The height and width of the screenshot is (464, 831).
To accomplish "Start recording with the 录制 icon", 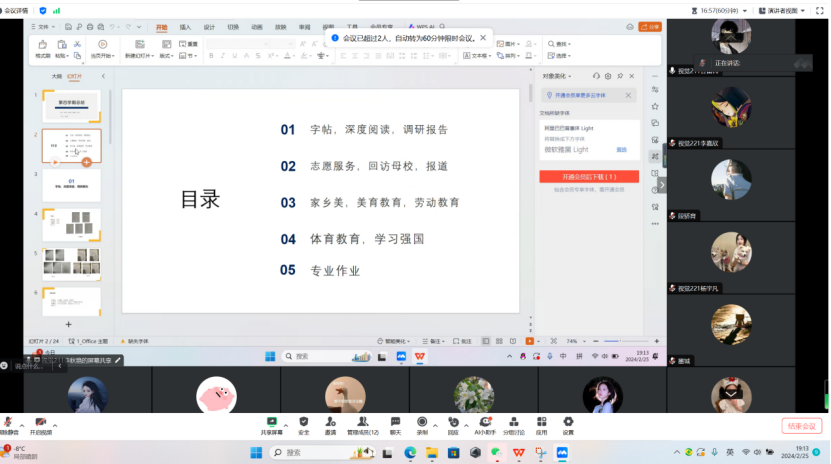I will pyautogui.click(x=422, y=423).
